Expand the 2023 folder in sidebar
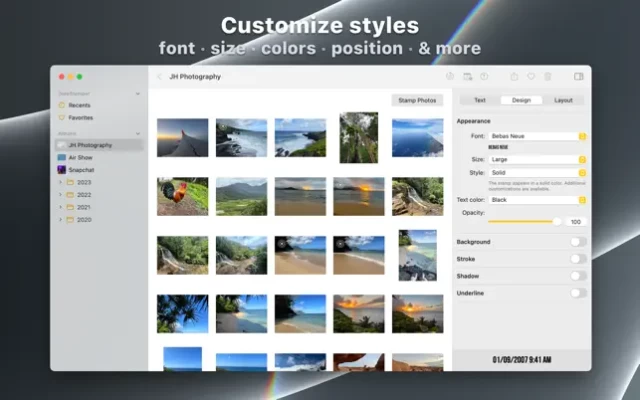 [60, 183]
